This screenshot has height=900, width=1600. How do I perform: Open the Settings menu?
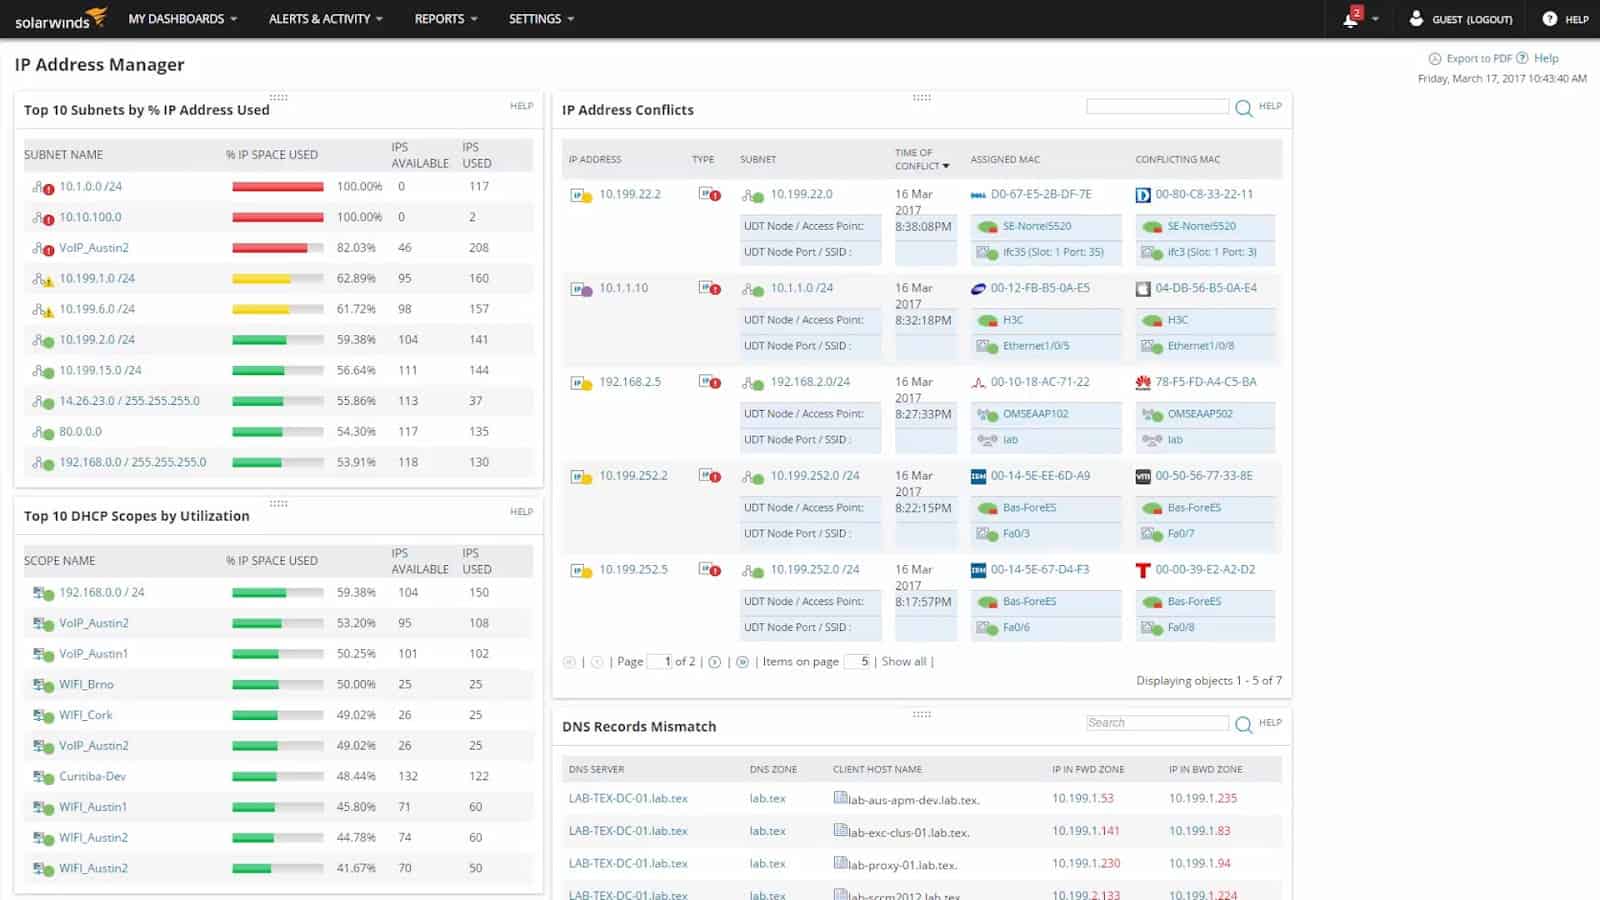[541, 19]
